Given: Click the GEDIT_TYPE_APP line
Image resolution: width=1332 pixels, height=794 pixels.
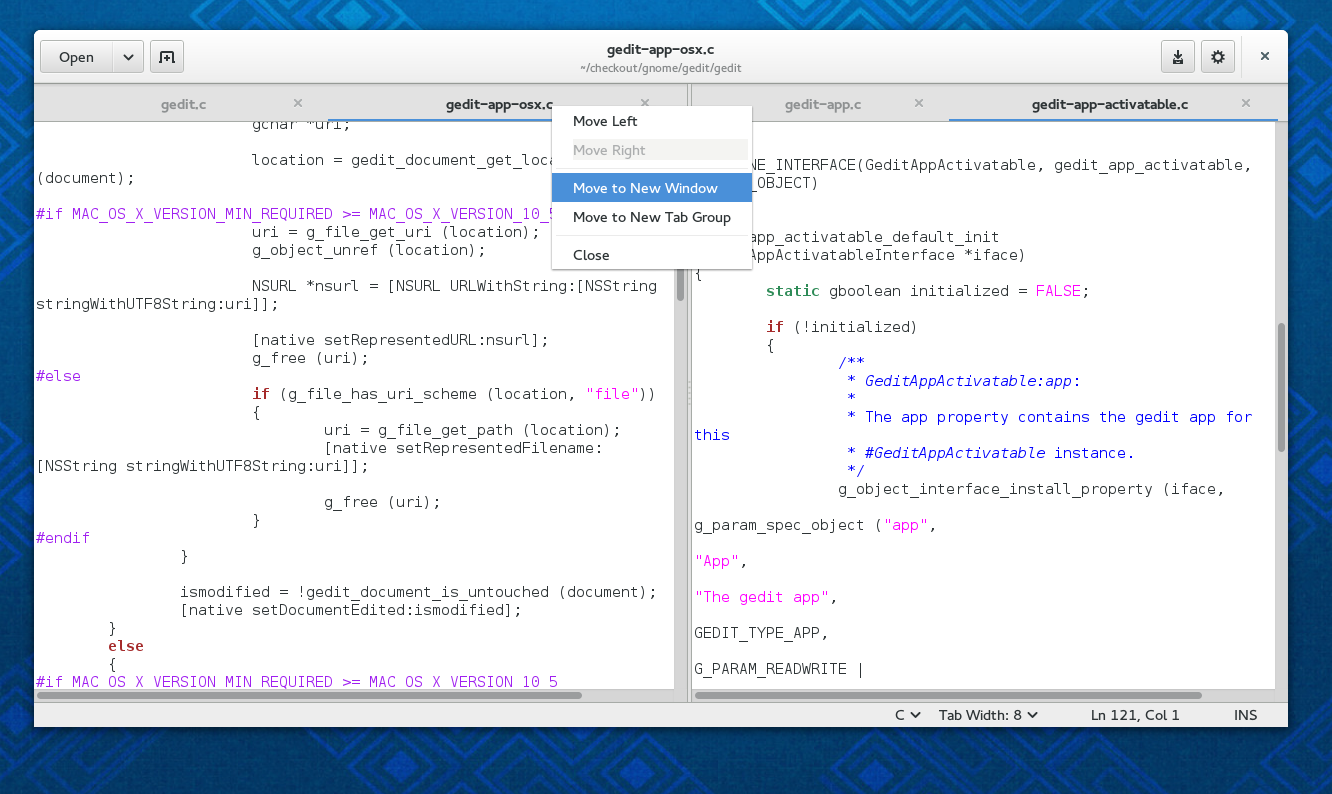Looking at the screenshot, I should pyautogui.click(x=761, y=633).
